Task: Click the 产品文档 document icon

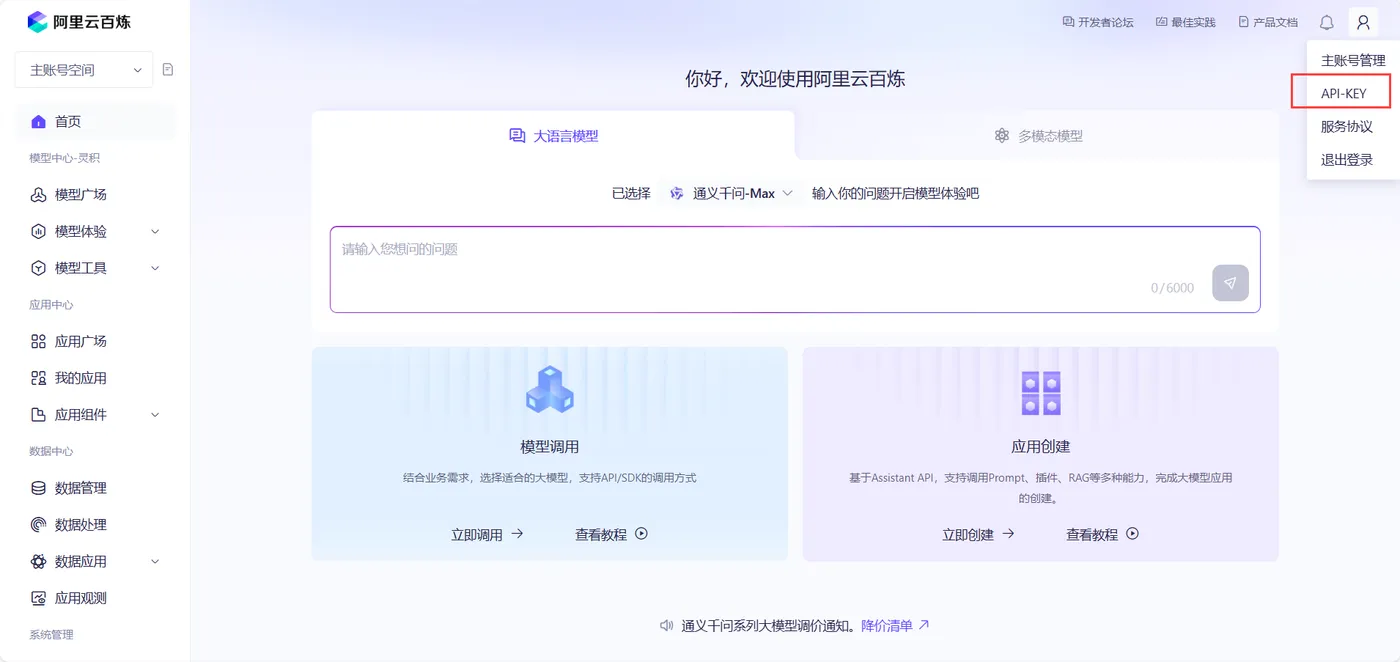Action: tap(1244, 22)
